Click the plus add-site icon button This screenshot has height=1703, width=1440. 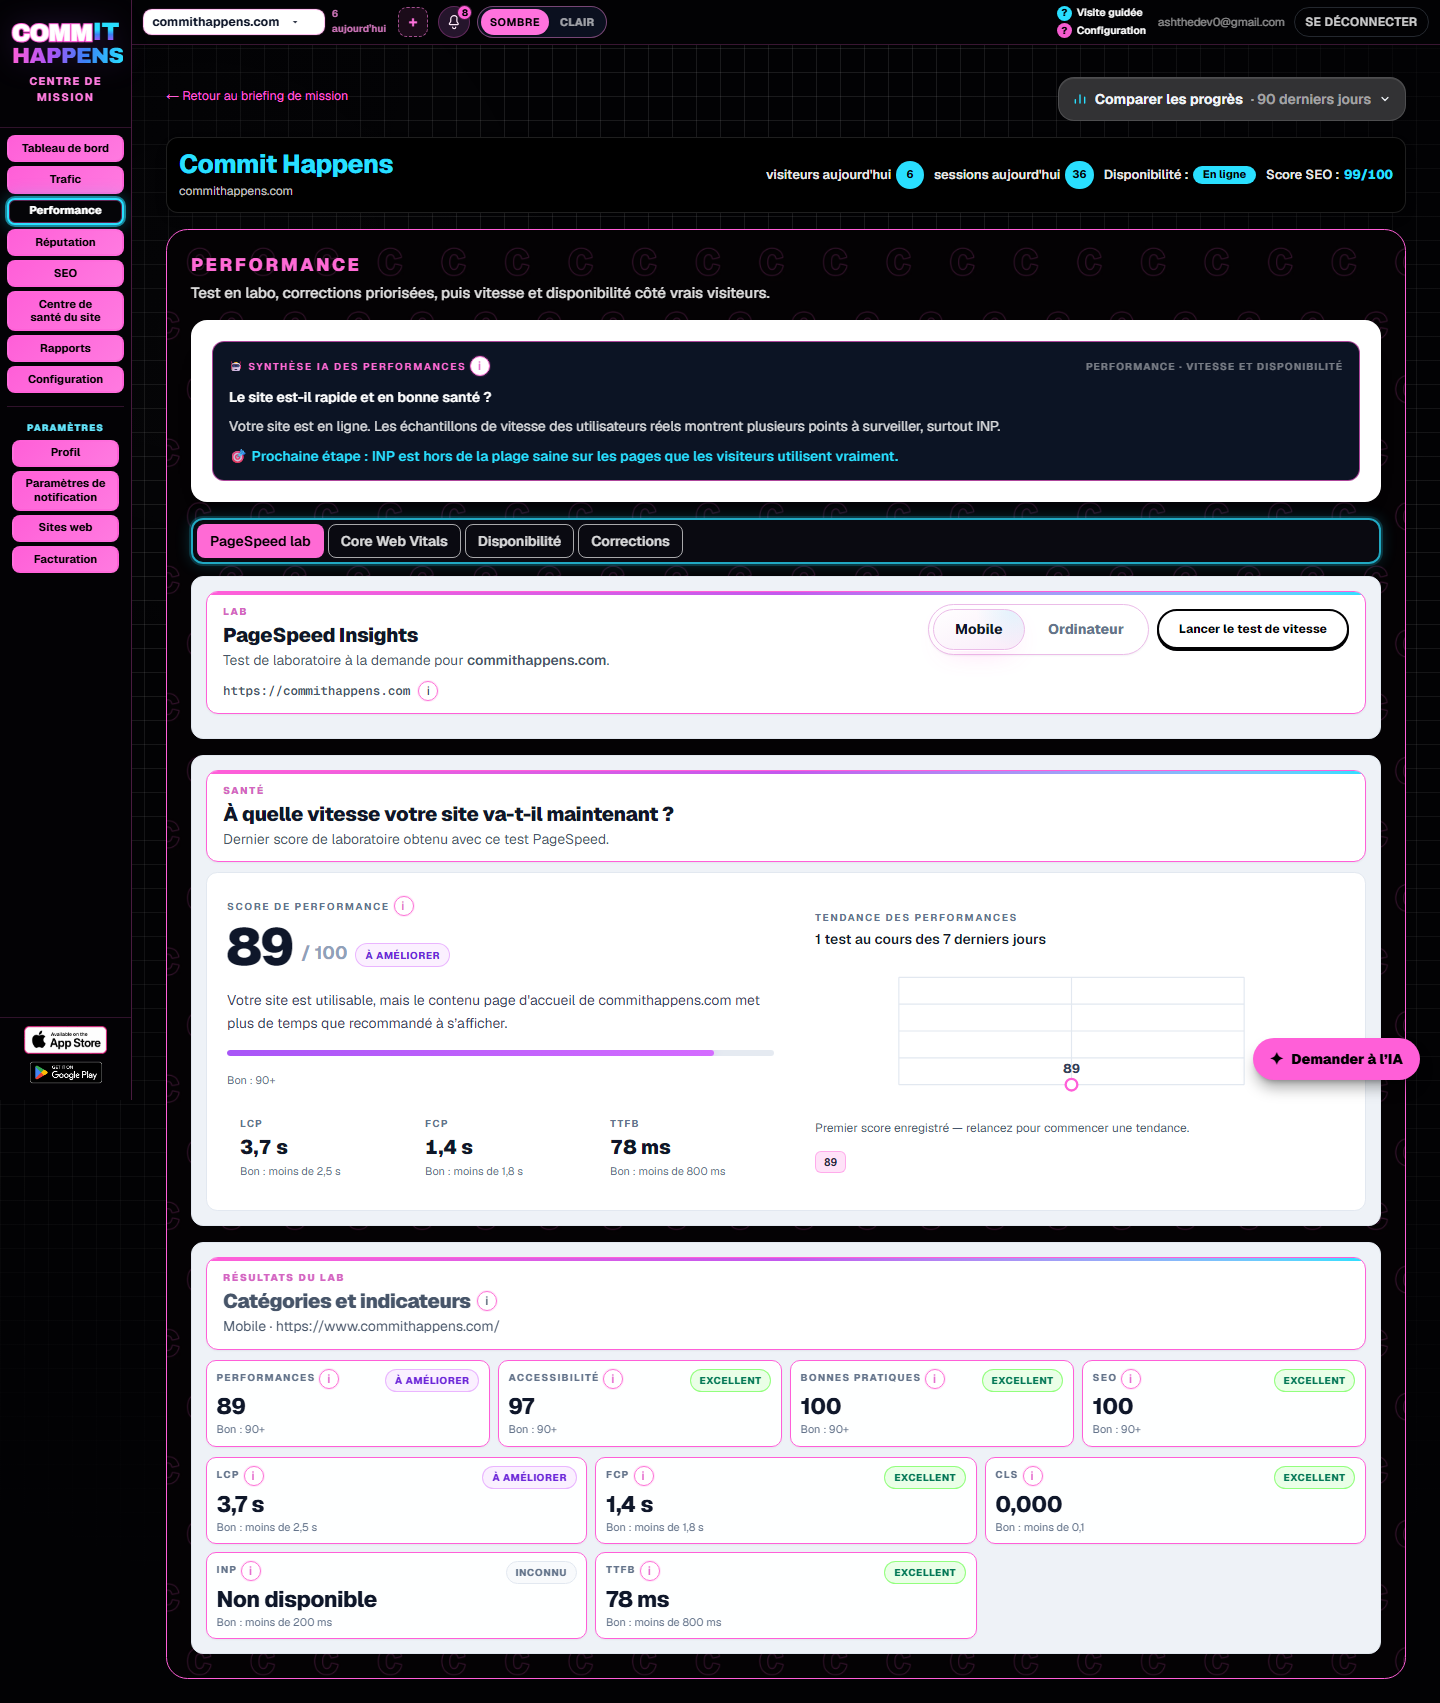click(x=413, y=22)
